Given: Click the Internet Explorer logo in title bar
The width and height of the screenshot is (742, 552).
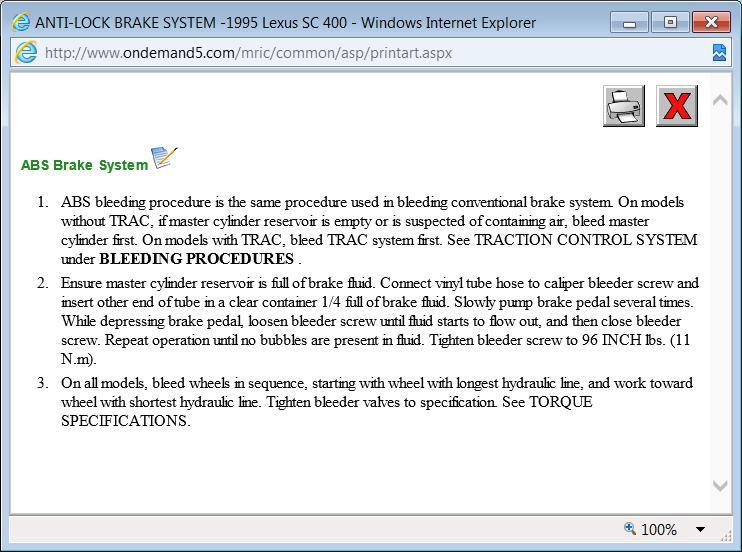Looking at the screenshot, I should pyautogui.click(x=21, y=22).
